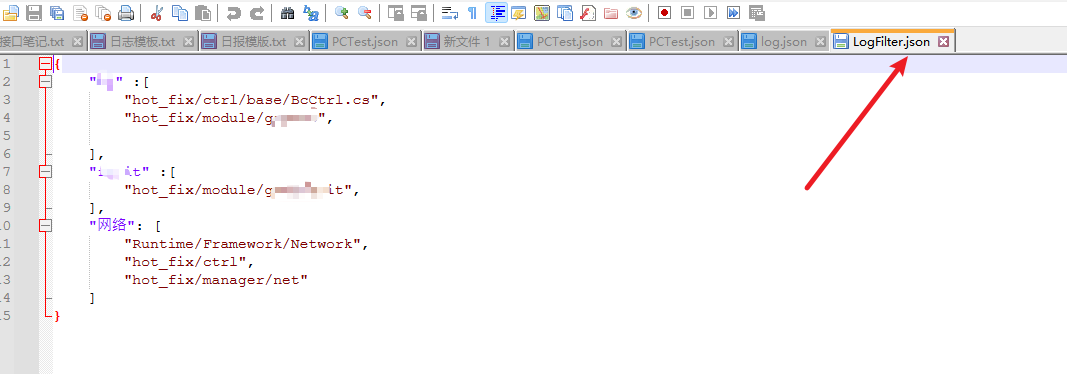1067x374 pixels.
Task: Play back the recorded macro
Action: coord(710,12)
